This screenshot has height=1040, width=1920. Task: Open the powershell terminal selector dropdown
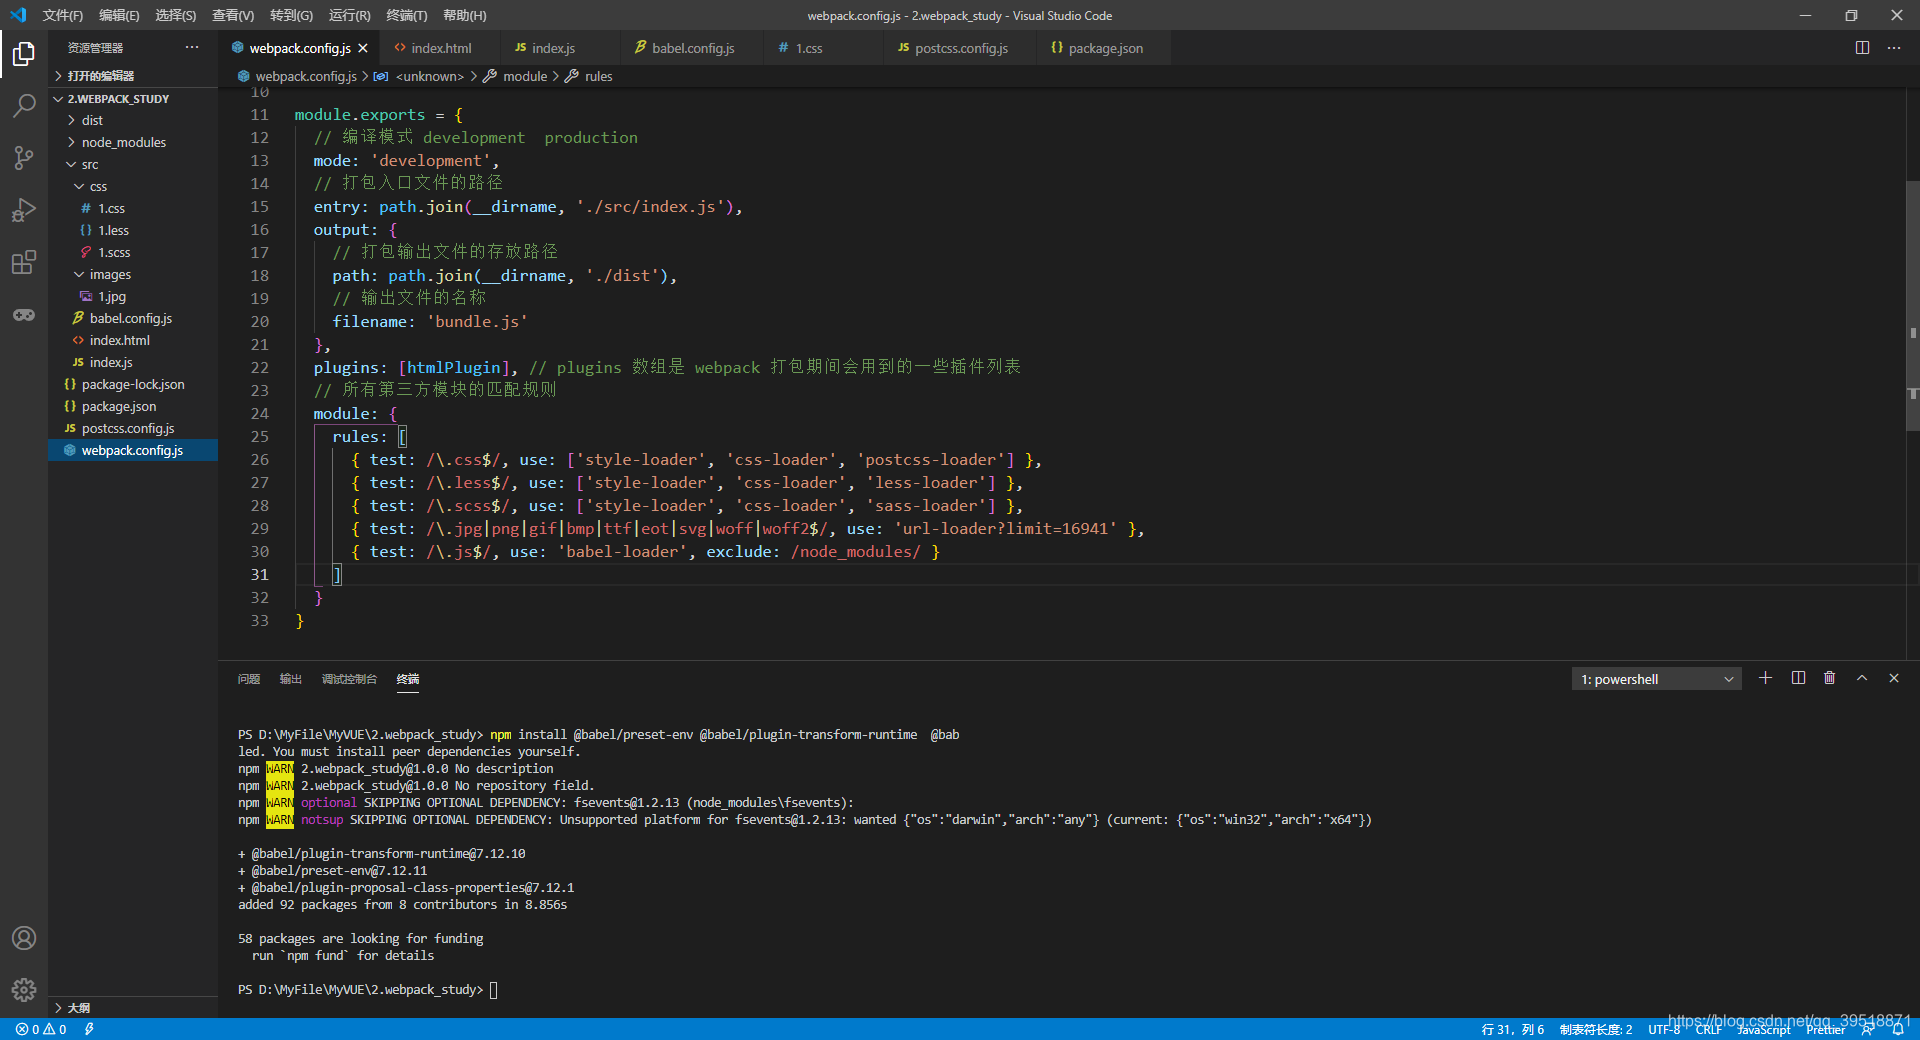coord(1656,679)
